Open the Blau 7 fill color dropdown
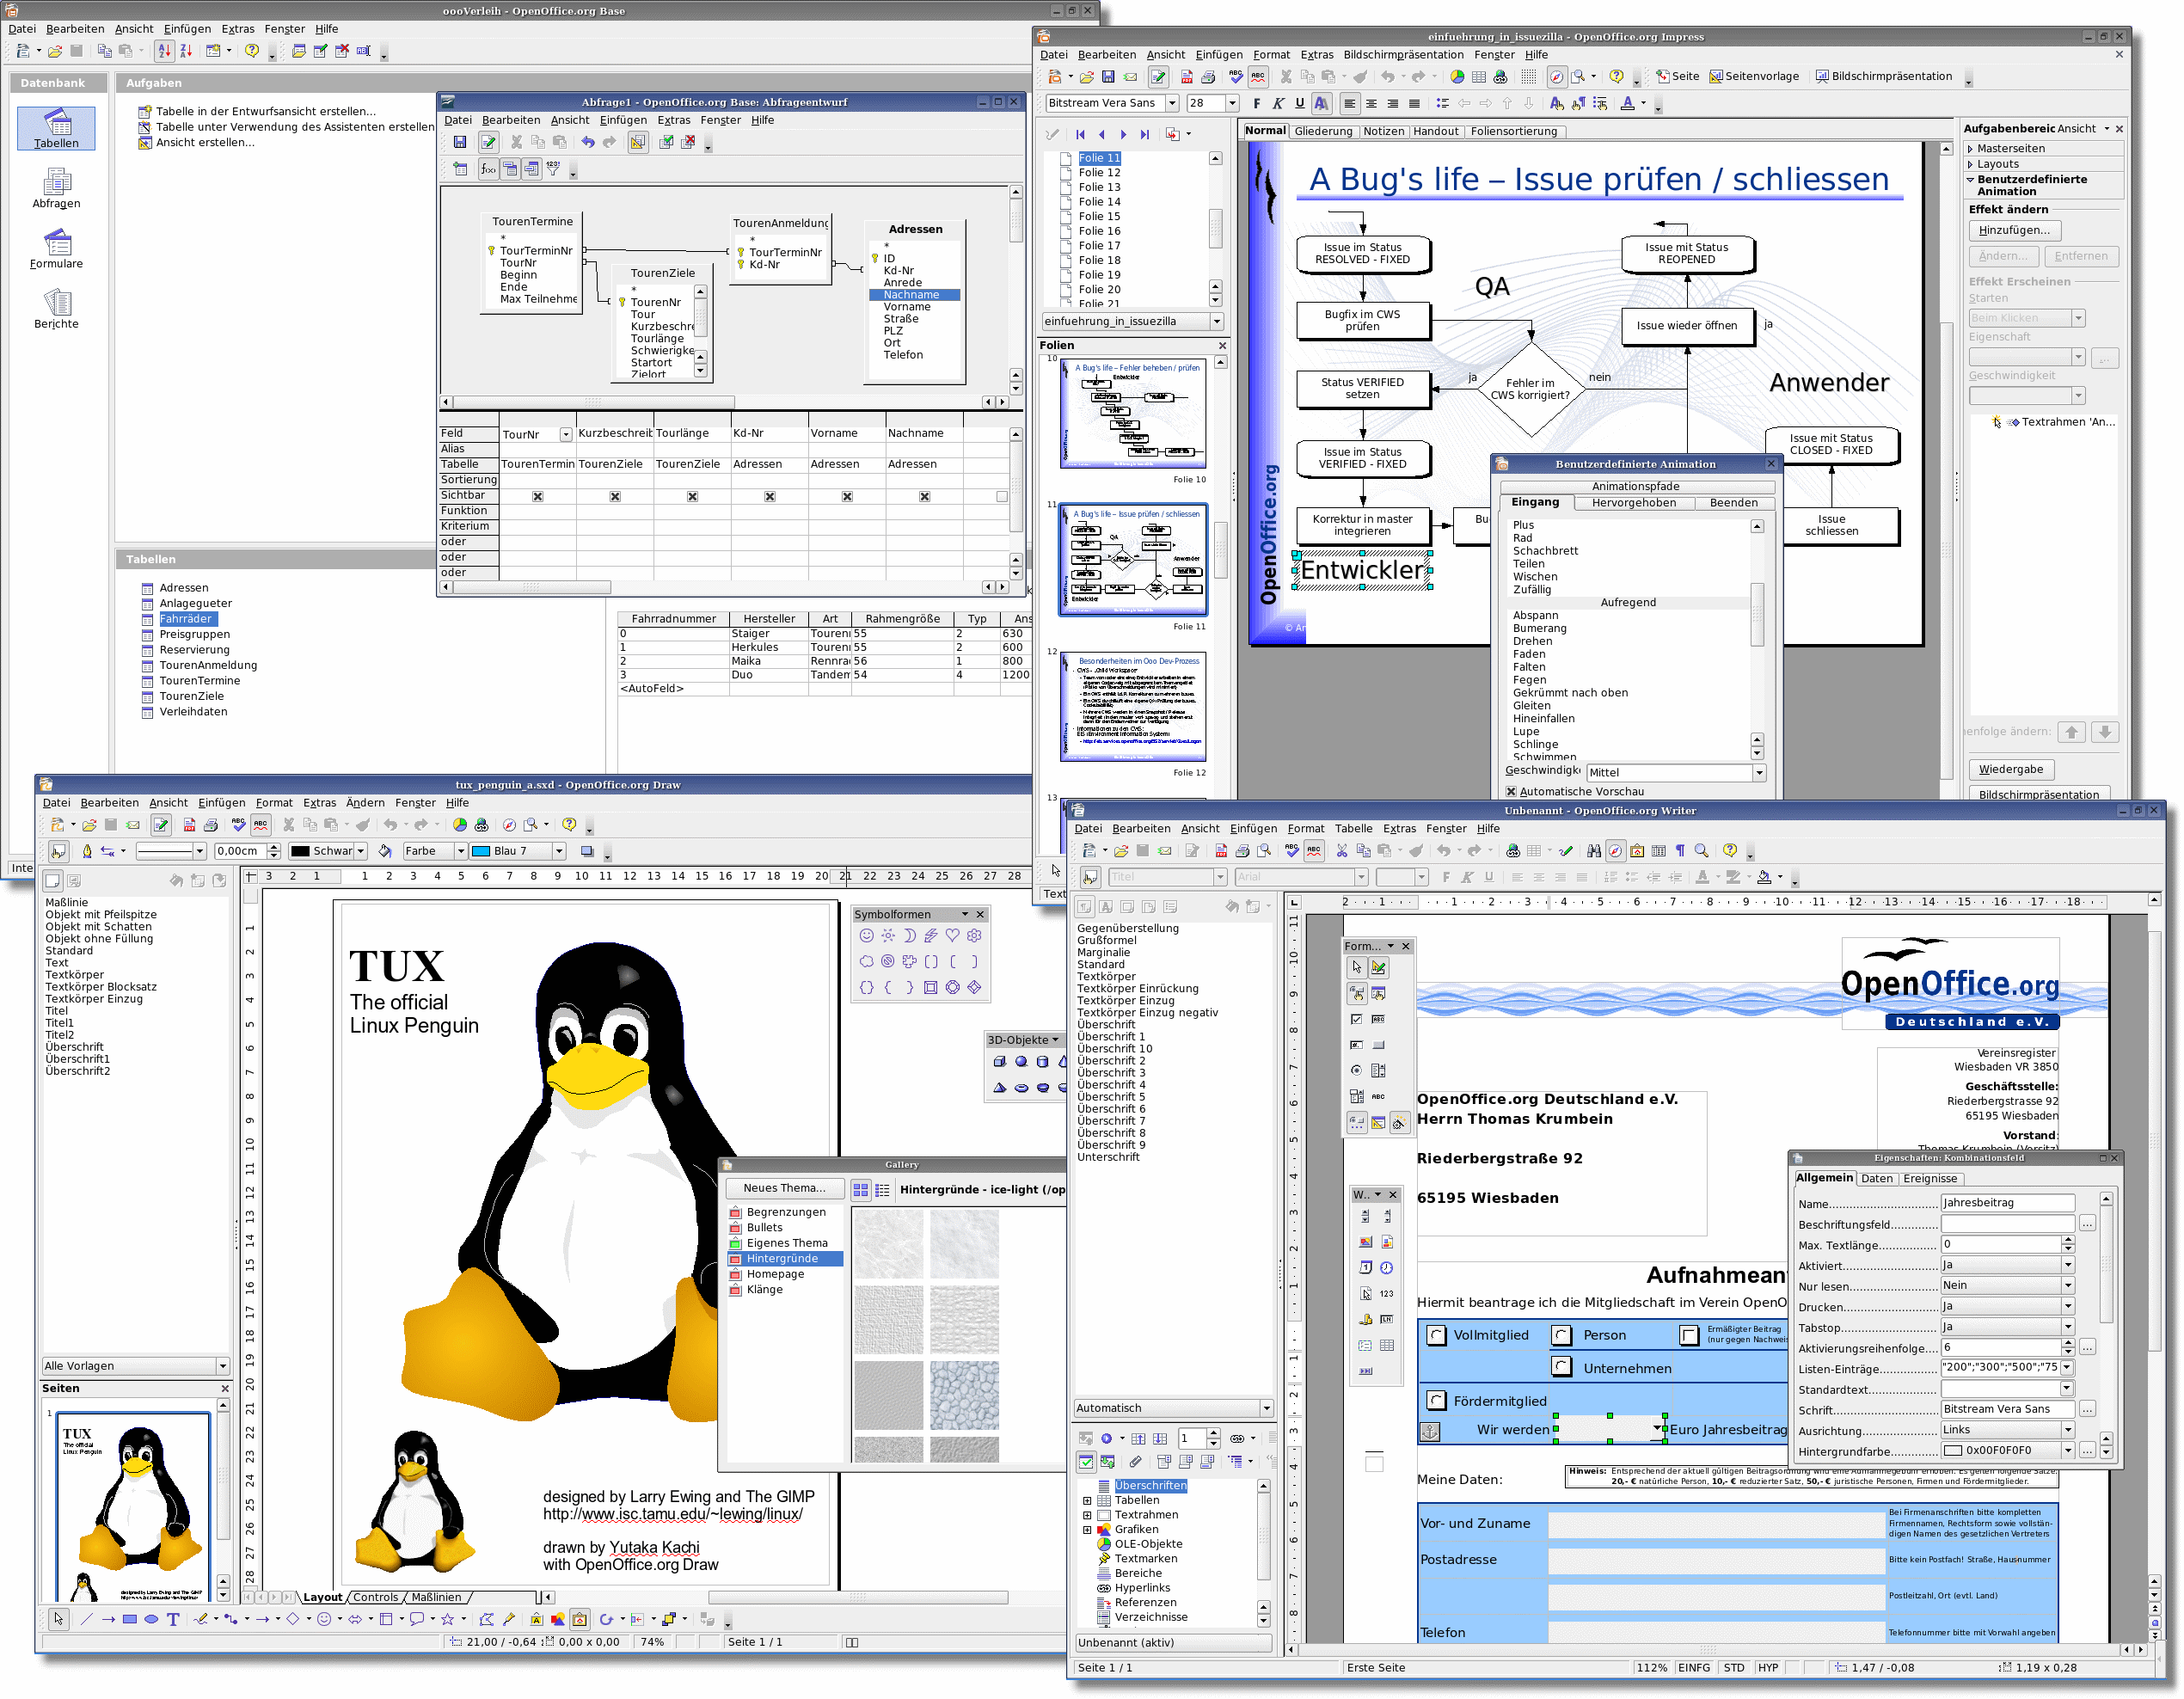2184x1699 pixels. [x=559, y=851]
